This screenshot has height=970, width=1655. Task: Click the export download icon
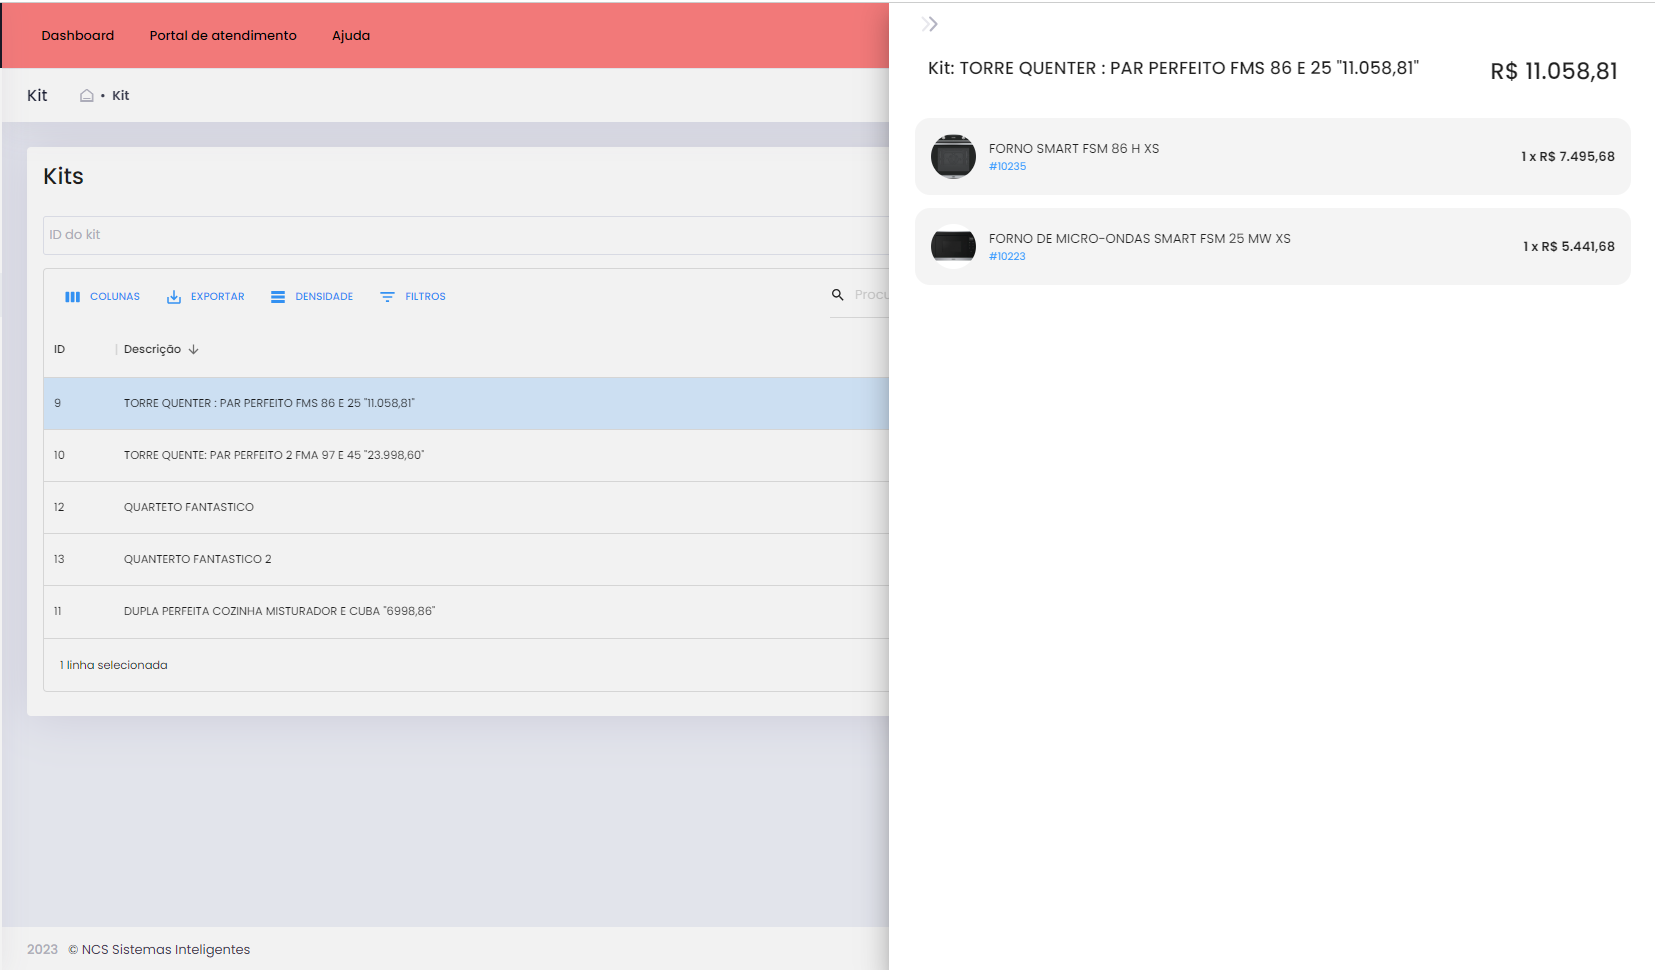(174, 297)
